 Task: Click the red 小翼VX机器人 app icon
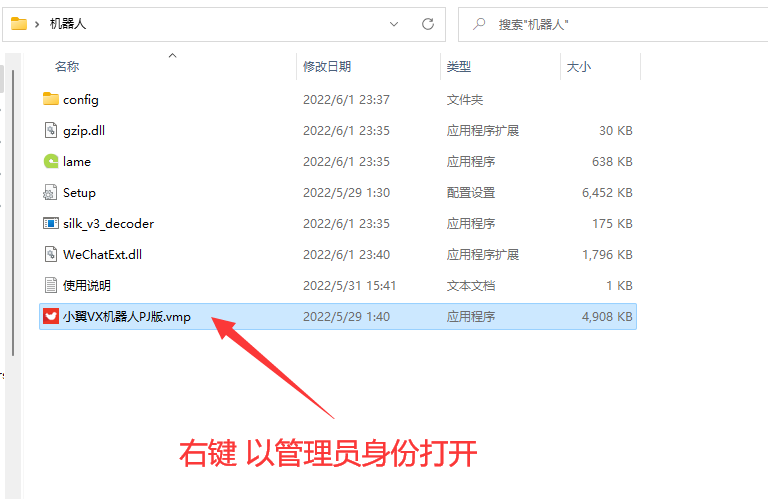point(52,316)
